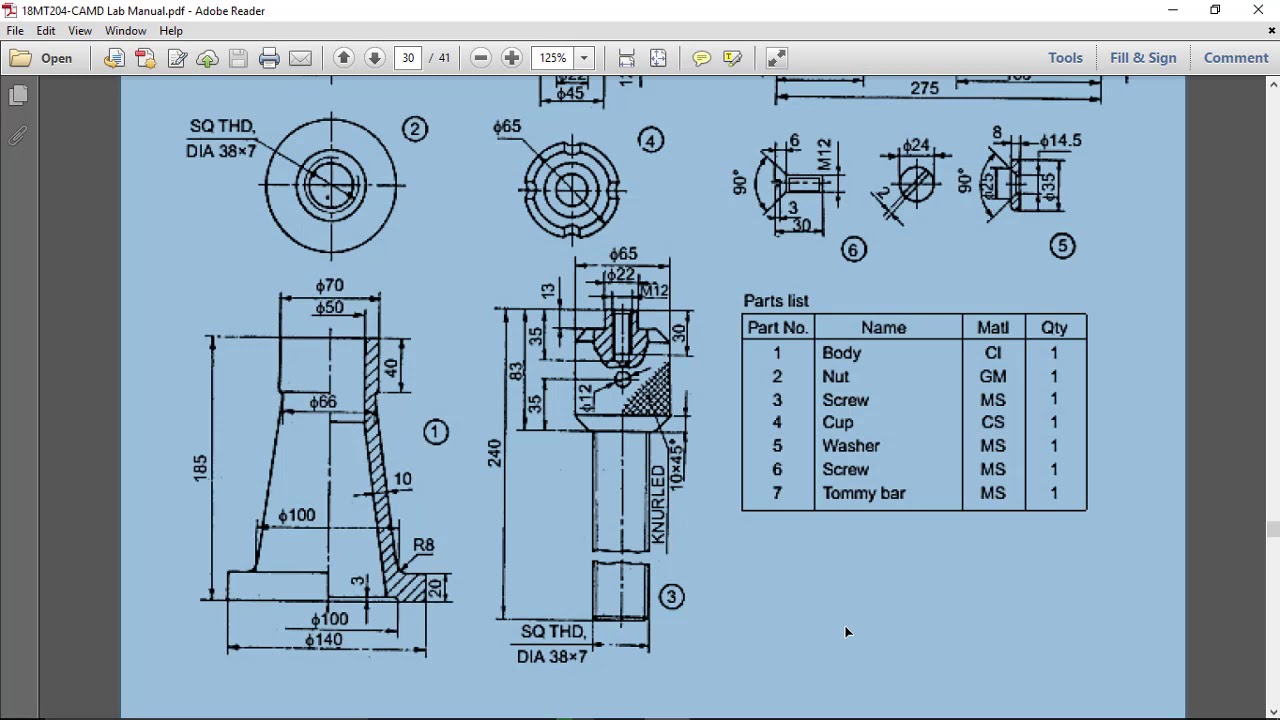Click the menu bar close document X

[1273, 31]
